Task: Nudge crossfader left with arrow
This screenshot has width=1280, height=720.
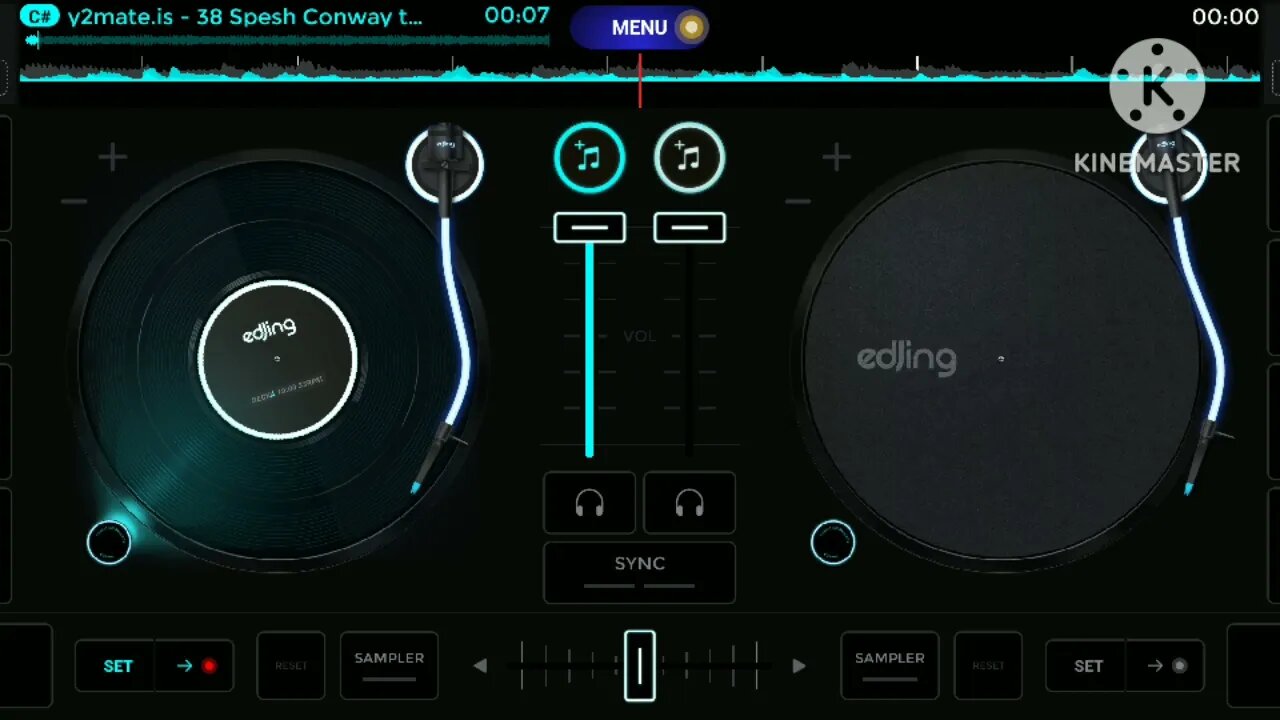Action: point(480,666)
